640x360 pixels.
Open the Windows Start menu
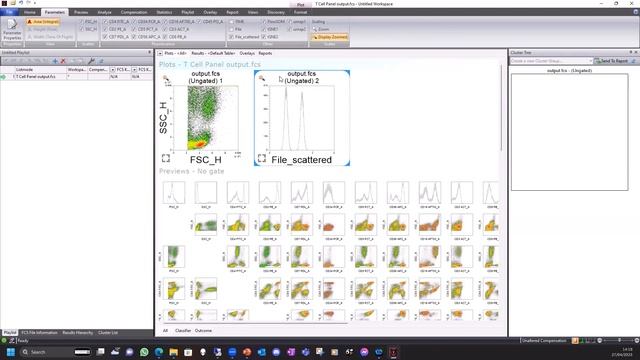click(x=11, y=352)
